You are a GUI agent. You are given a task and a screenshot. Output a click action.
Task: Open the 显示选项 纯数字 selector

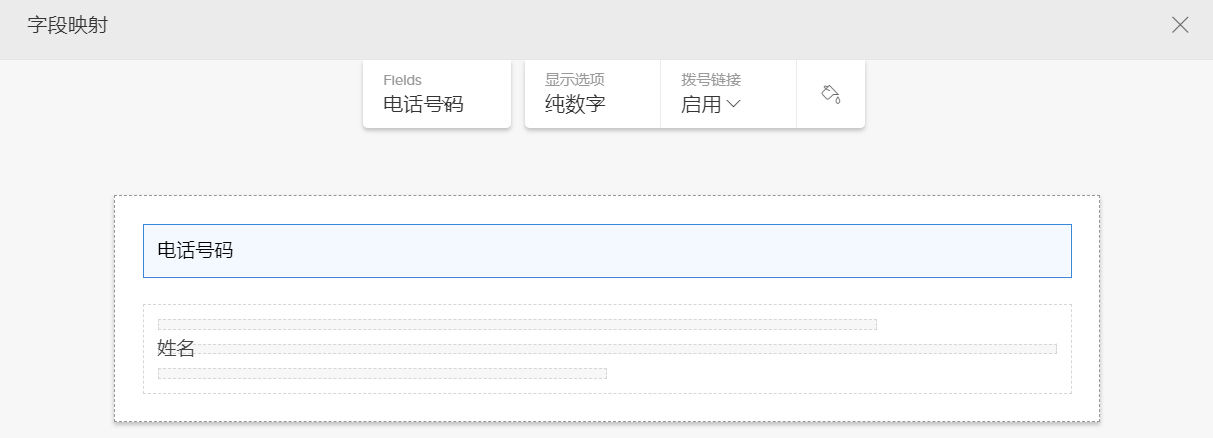tap(592, 94)
